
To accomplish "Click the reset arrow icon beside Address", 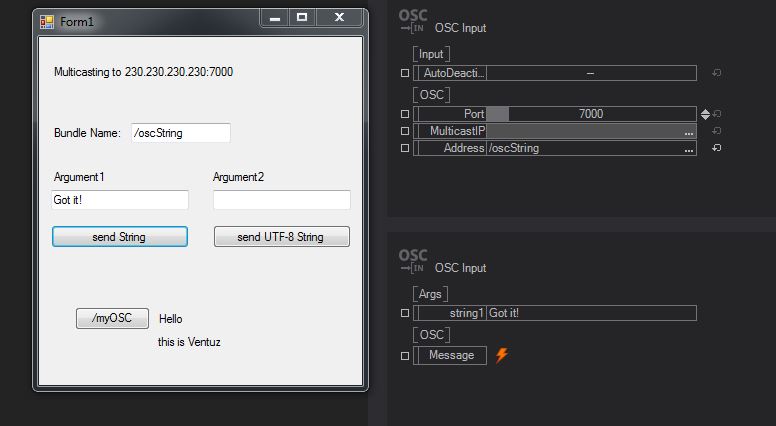I will tap(716, 148).
